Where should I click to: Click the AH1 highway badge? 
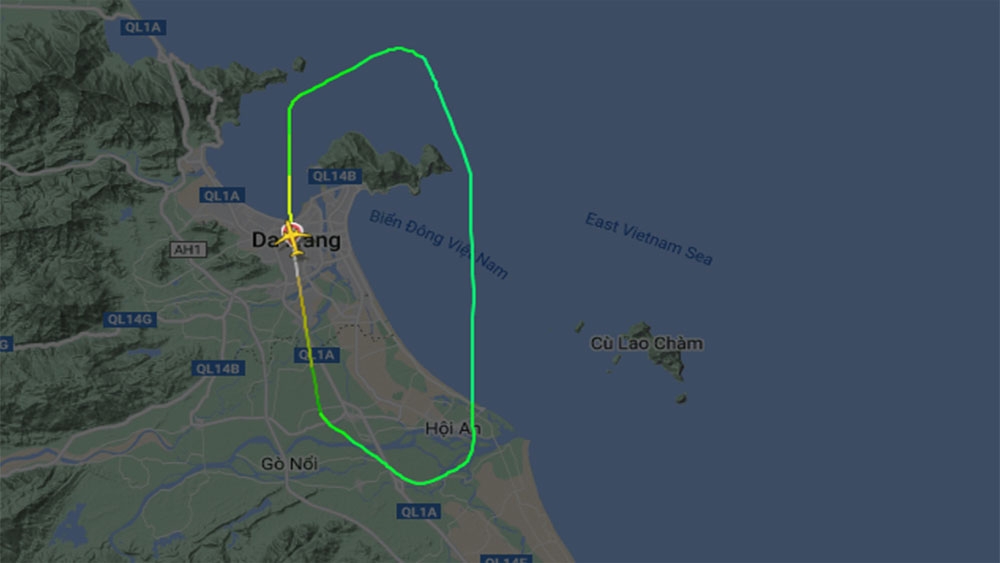[188, 249]
